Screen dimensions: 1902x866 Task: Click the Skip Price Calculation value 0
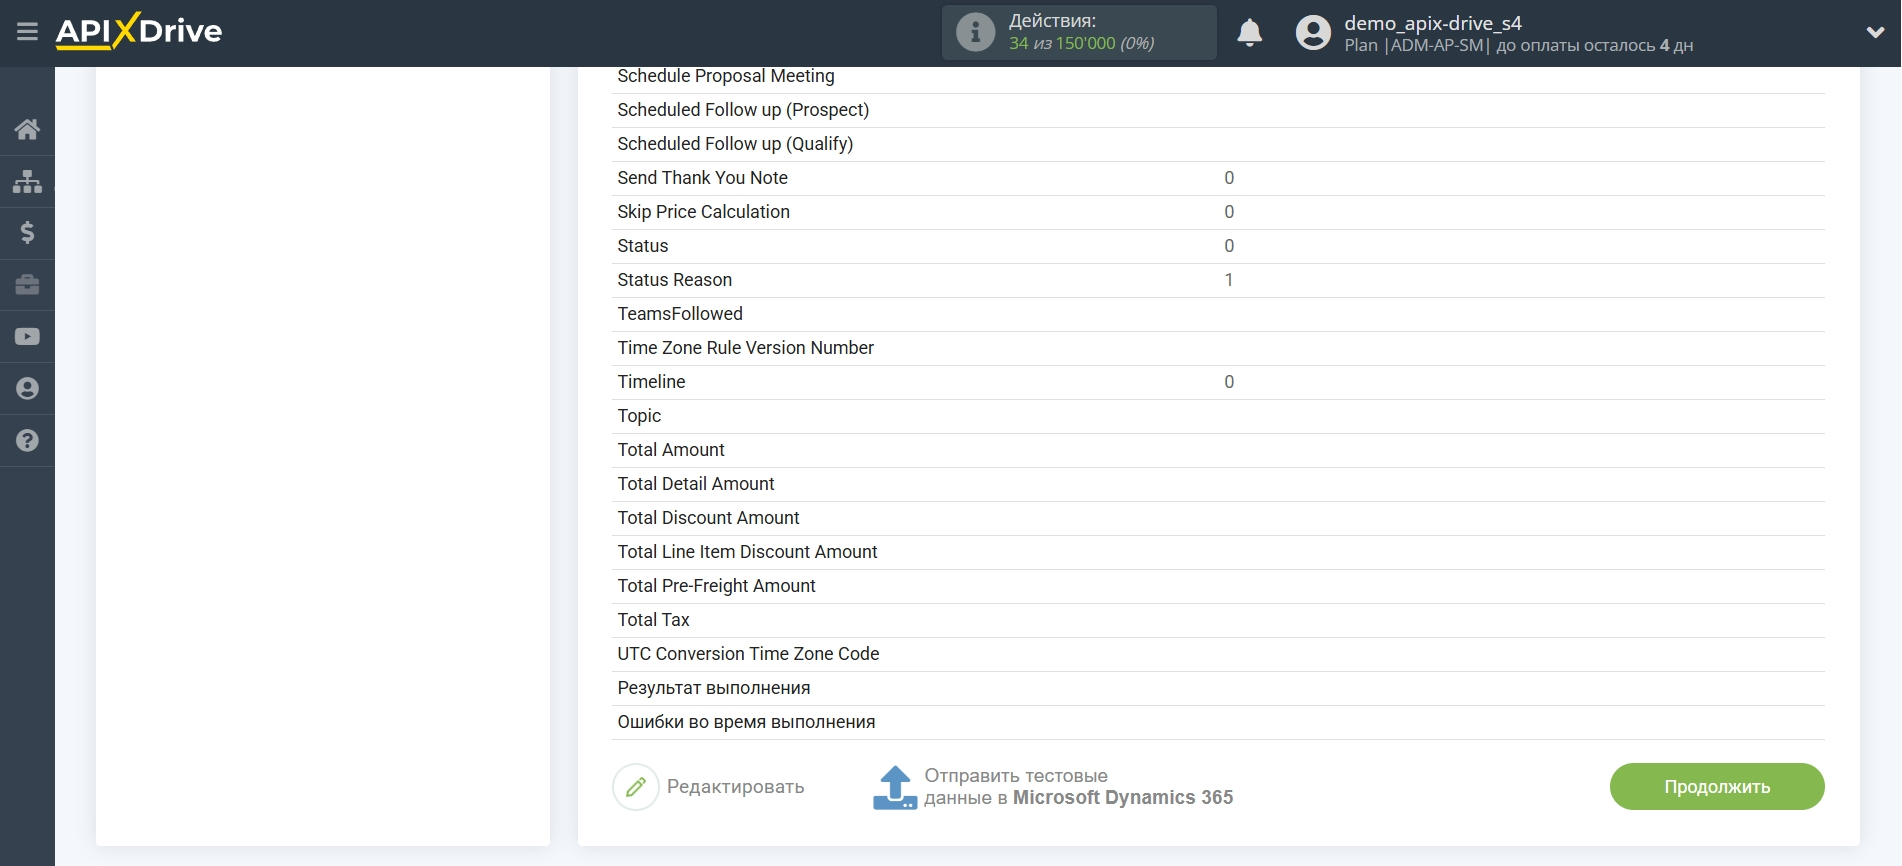click(x=1229, y=212)
